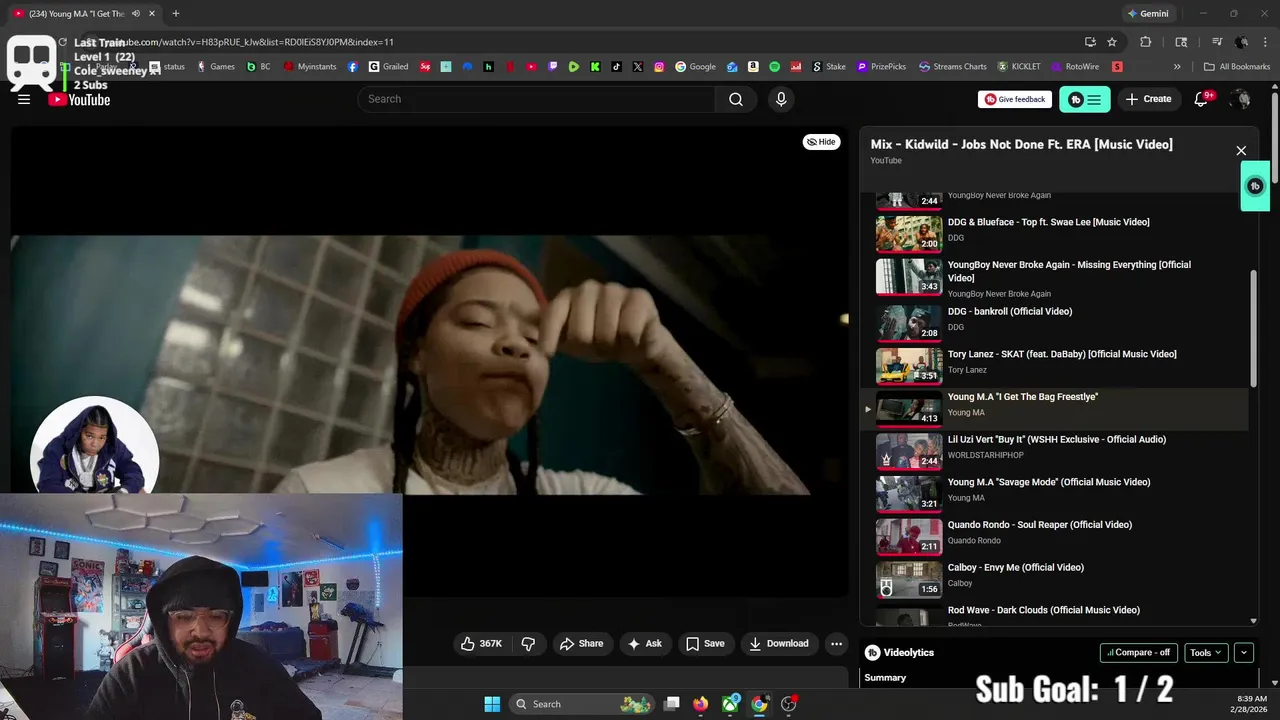Open the RotoWire bookmark
The height and width of the screenshot is (720, 1280).
click(1076, 67)
